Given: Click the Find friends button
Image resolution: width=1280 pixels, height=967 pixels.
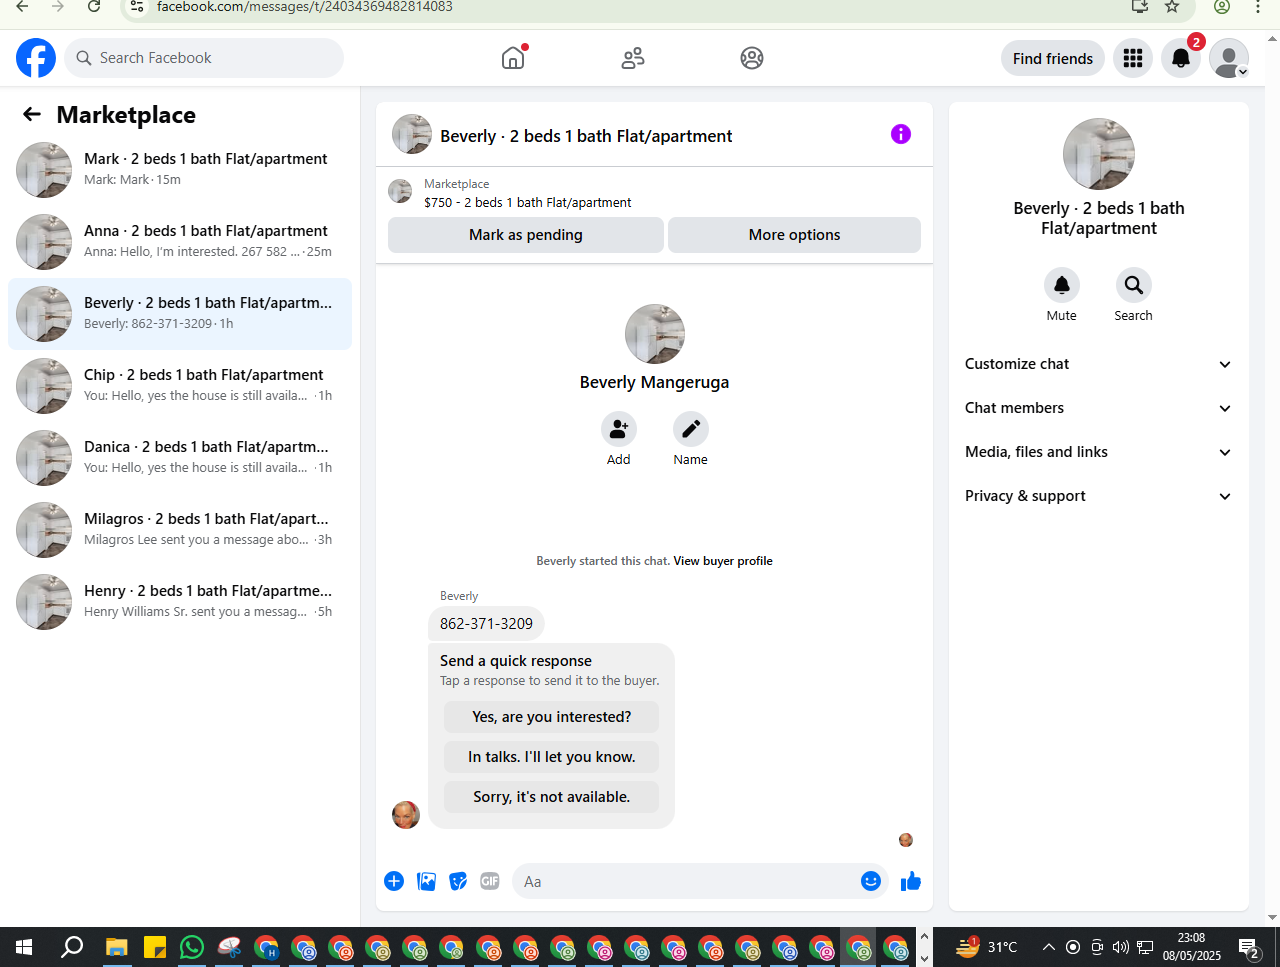Looking at the screenshot, I should coord(1053,58).
